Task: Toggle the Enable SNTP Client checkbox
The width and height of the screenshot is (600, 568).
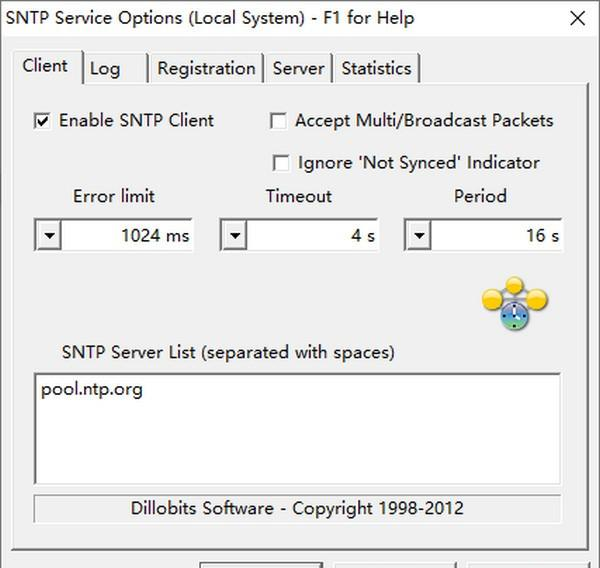Action: click(42, 121)
